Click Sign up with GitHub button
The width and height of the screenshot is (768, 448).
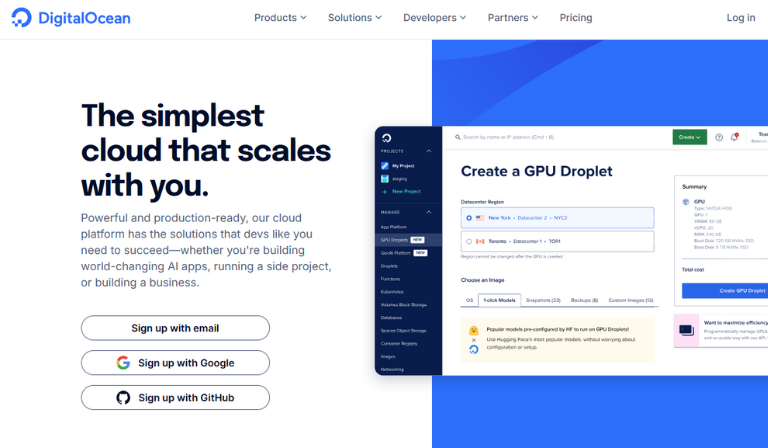[x=175, y=398]
